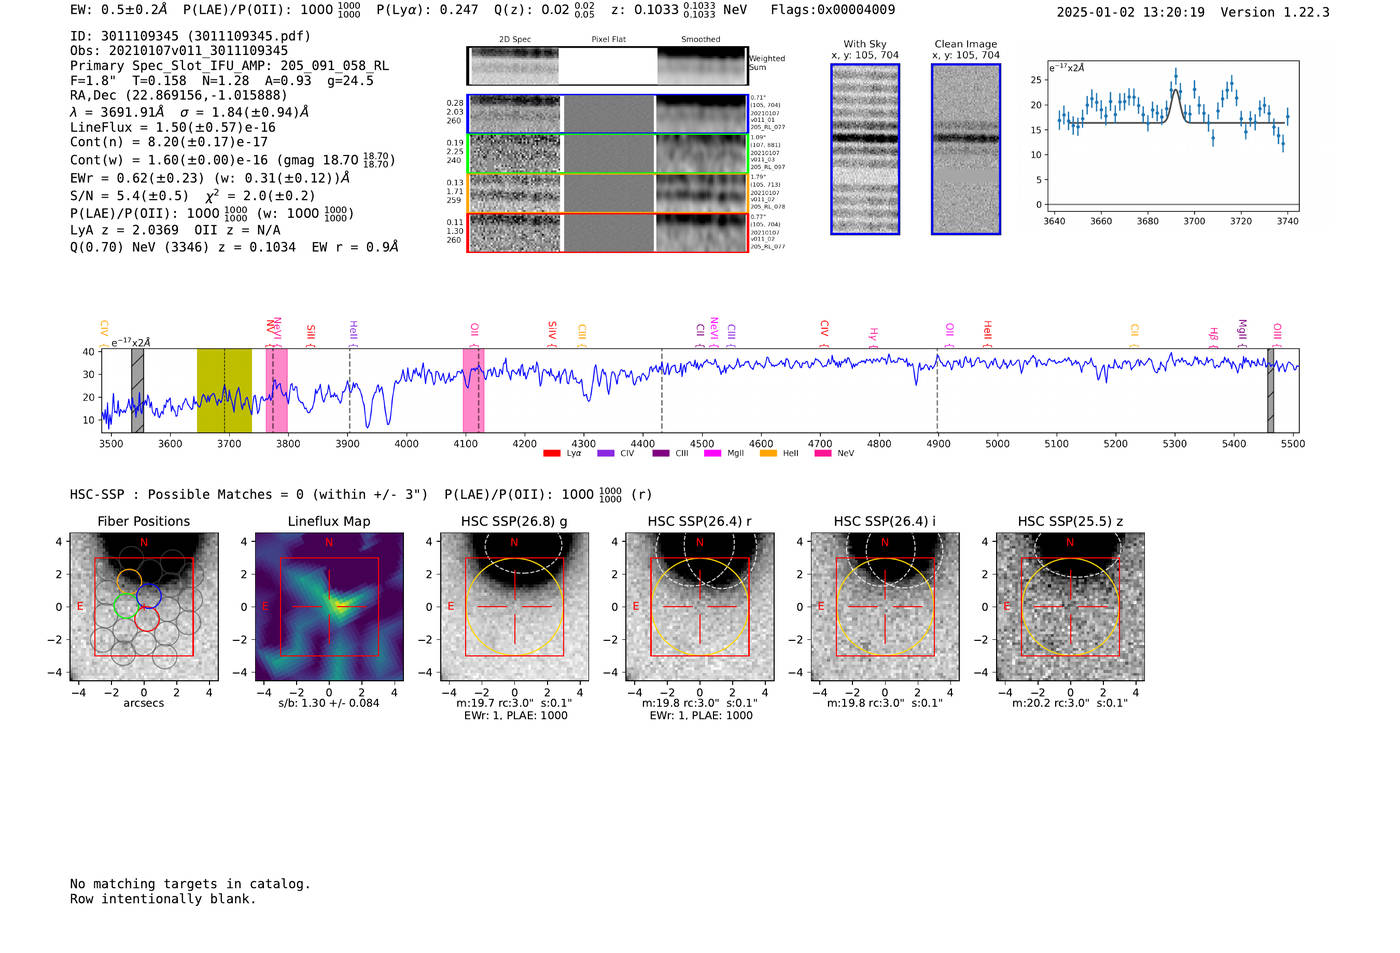This screenshot has width=1400, height=953.
Task: Pick the red-bordered 2D spectrum row
Action: point(608,232)
